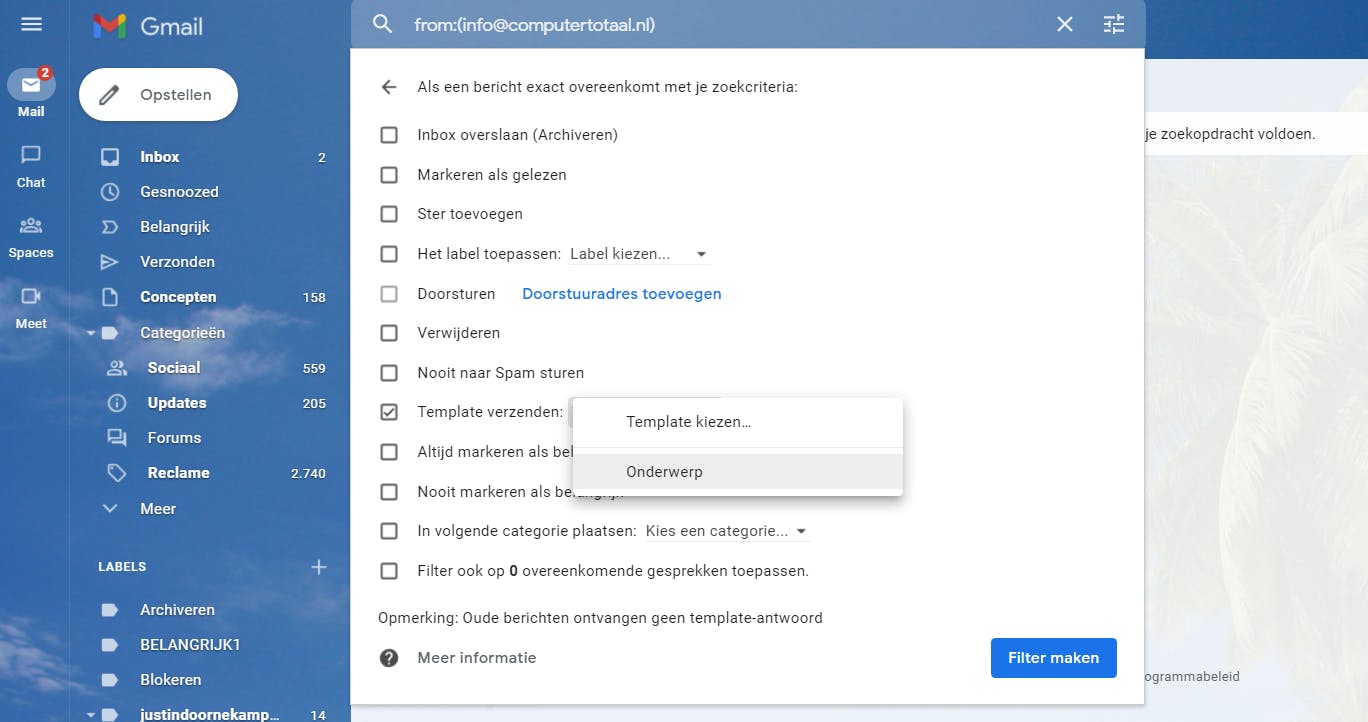Uncheck the 'Template verzenden' checkbox
The height and width of the screenshot is (722, 1368).
pyautogui.click(x=389, y=412)
